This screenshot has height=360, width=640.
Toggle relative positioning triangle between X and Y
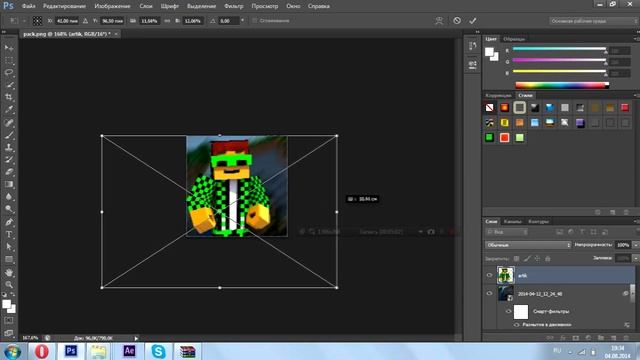(x=85, y=20)
